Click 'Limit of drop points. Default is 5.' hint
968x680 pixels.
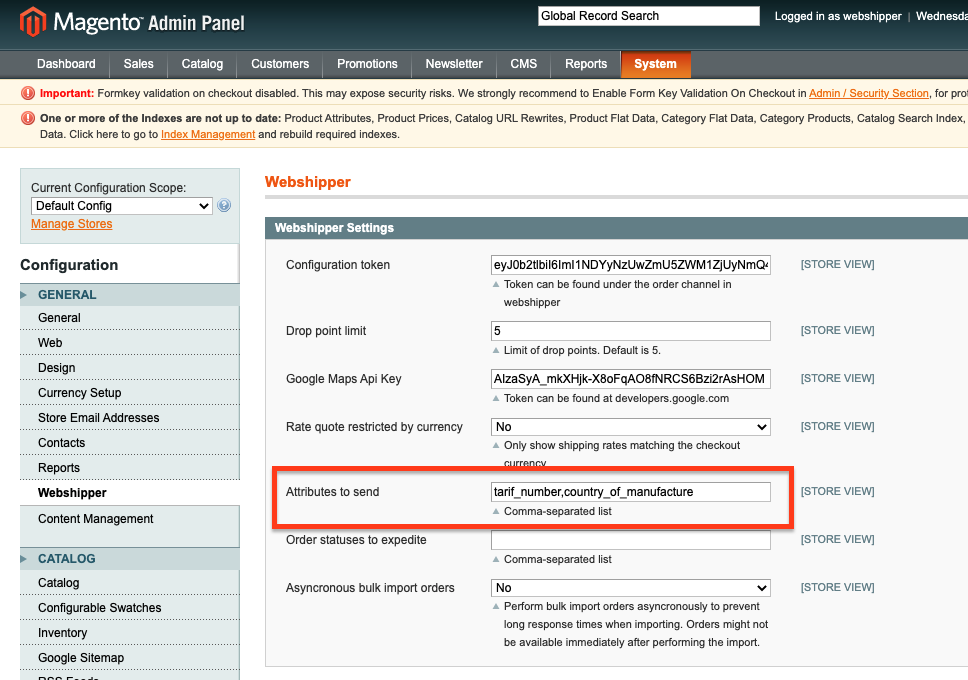582,350
